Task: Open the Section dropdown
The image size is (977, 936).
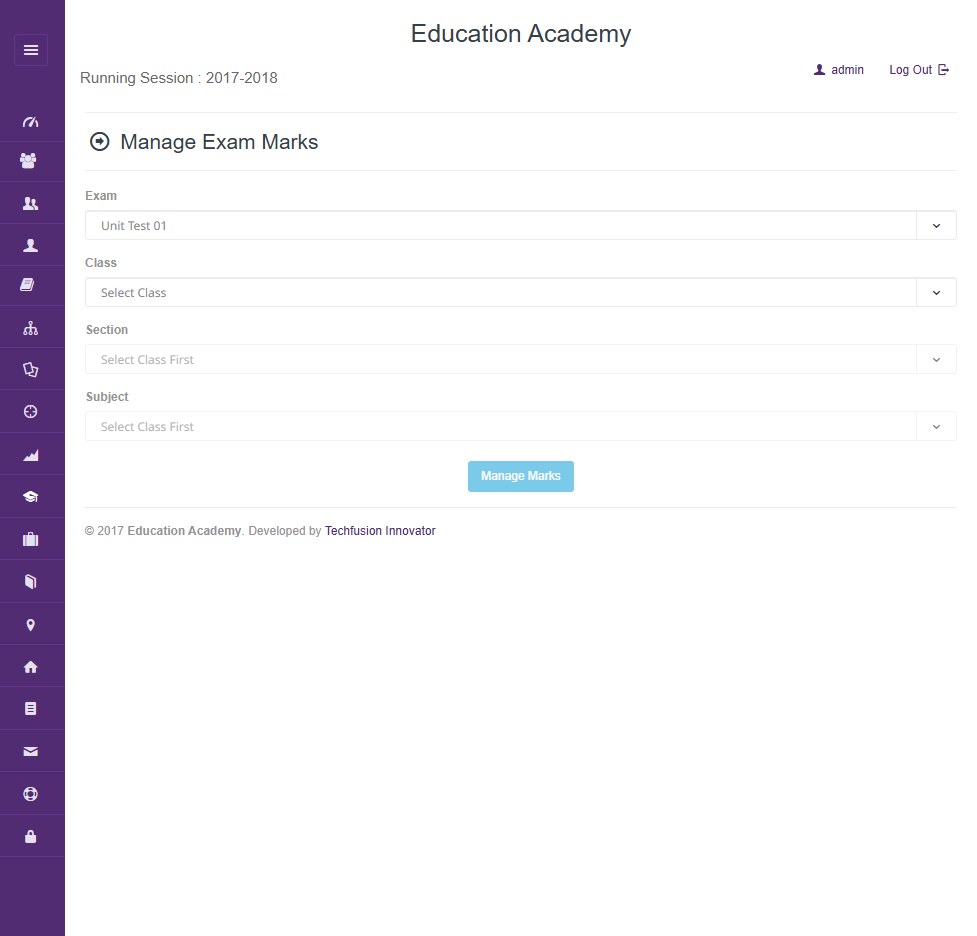Action: [x=520, y=360]
